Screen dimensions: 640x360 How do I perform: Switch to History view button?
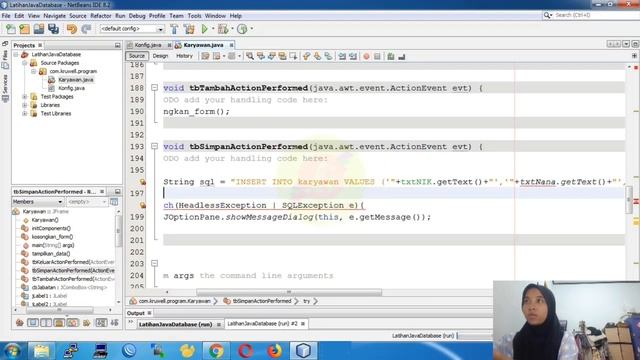[184, 56]
